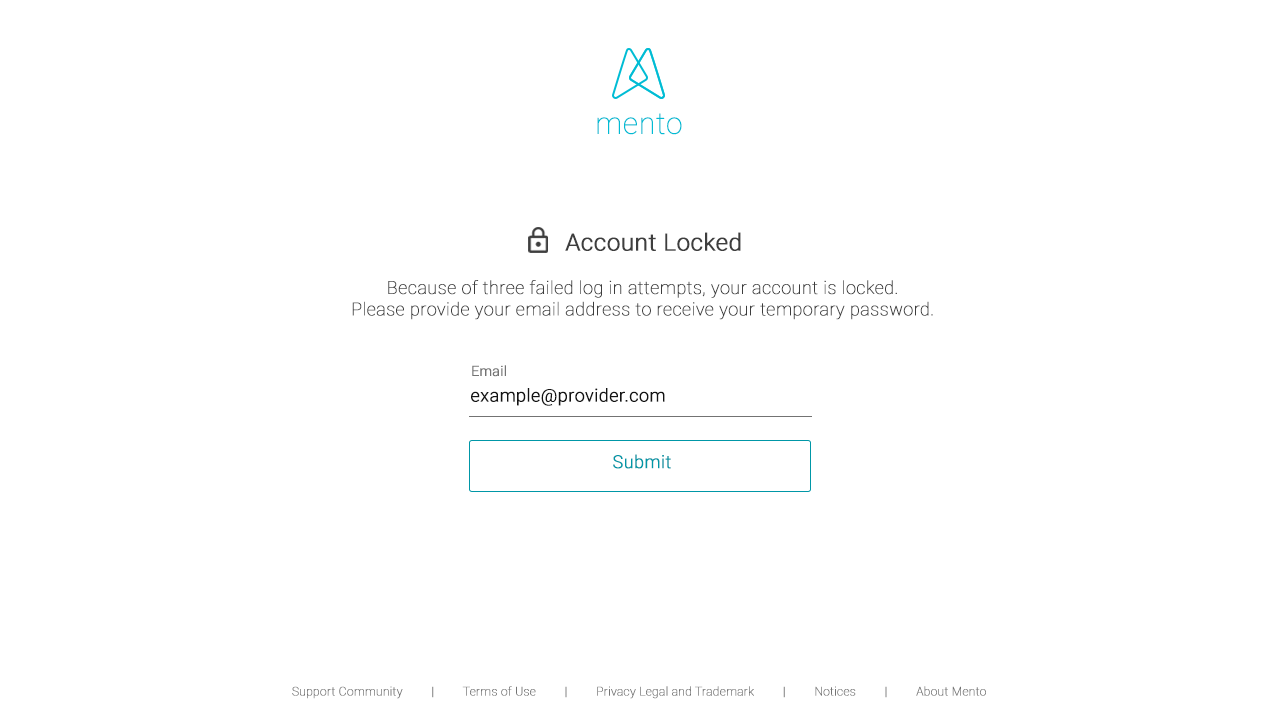Click the 'receive your temporary password' line
The width and height of the screenshot is (1280, 727).
point(642,310)
